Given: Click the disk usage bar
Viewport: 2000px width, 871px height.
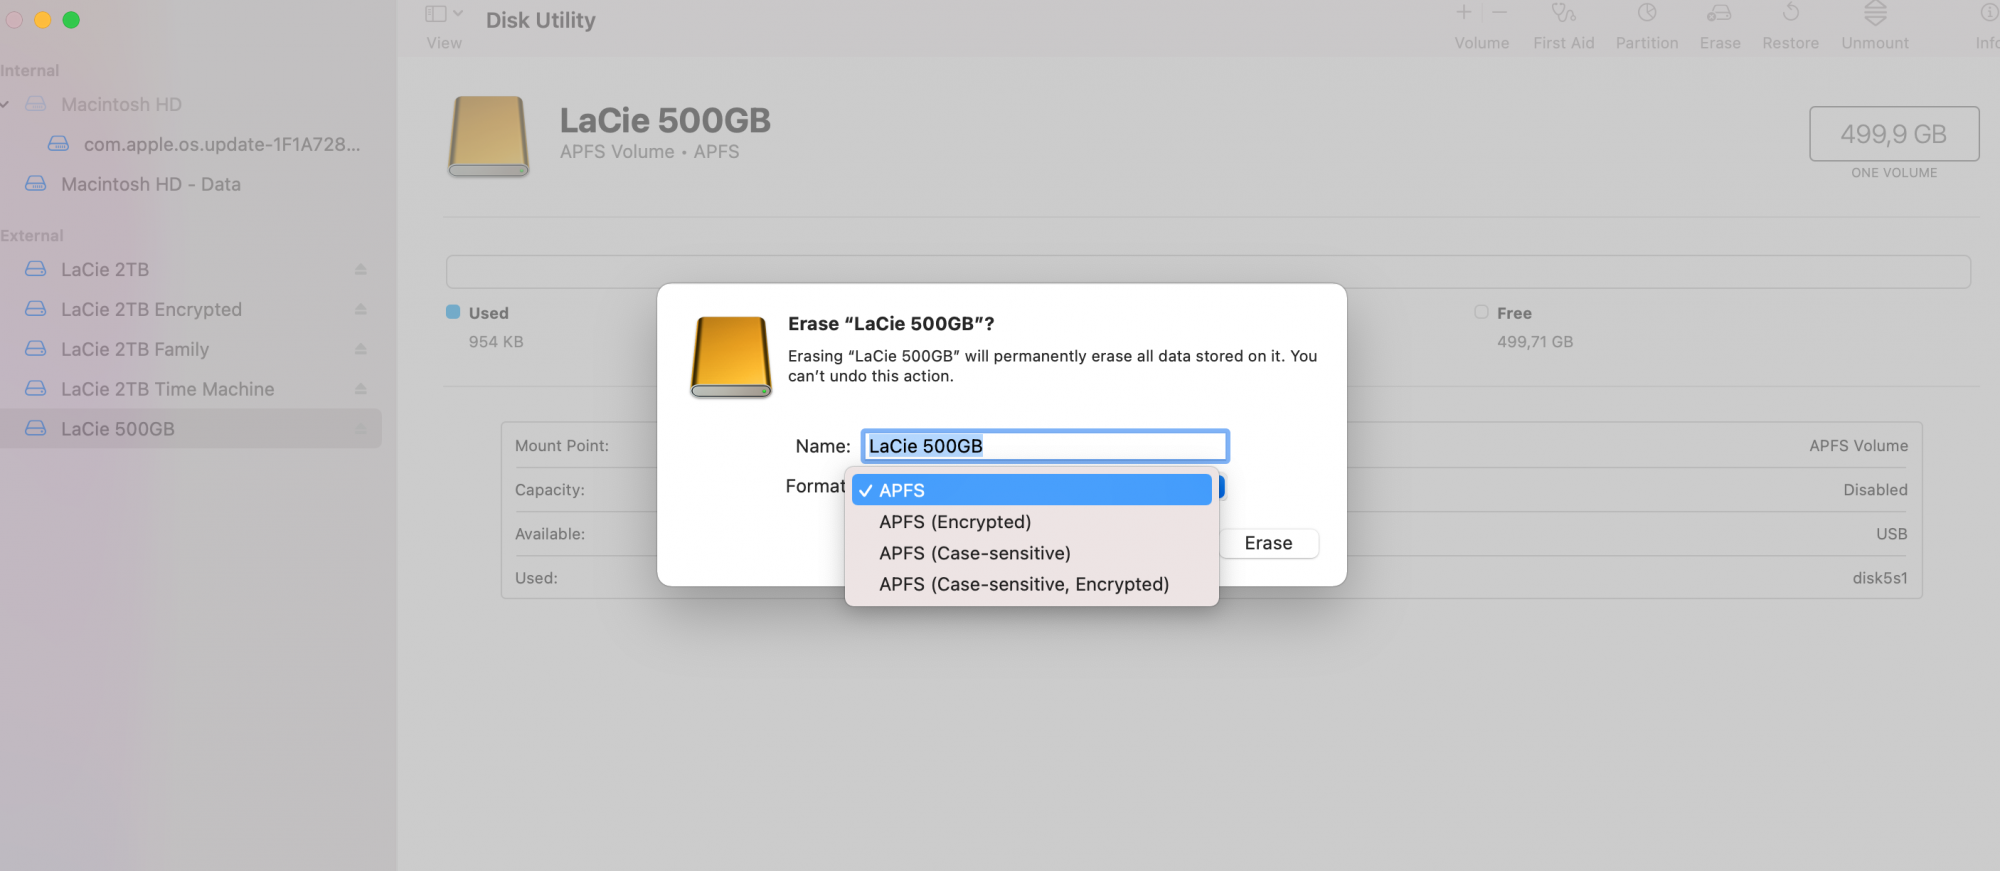Looking at the screenshot, I should click(x=1208, y=271).
